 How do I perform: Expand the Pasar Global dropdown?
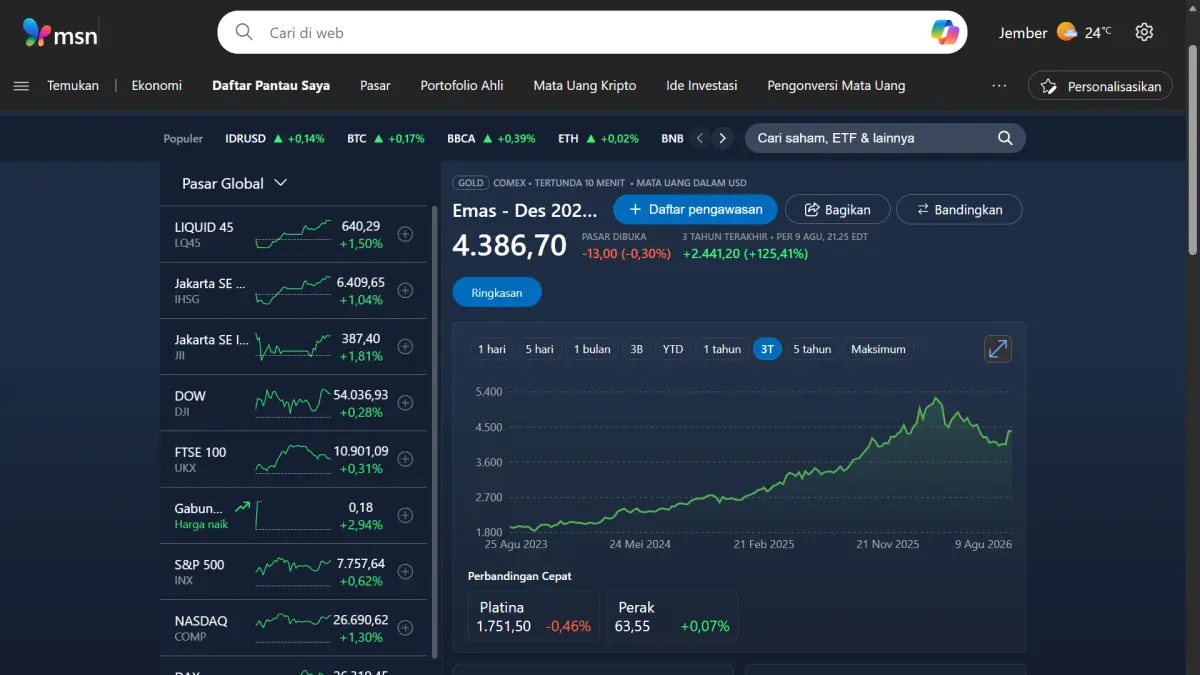(x=235, y=183)
